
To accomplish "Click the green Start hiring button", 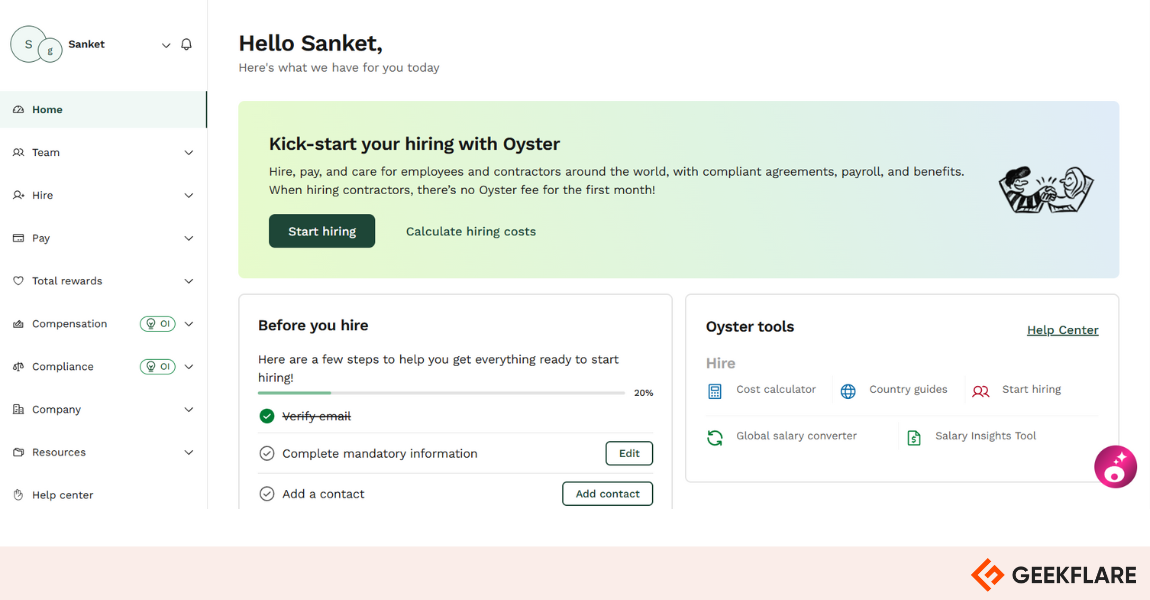I will click(x=322, y=231).
